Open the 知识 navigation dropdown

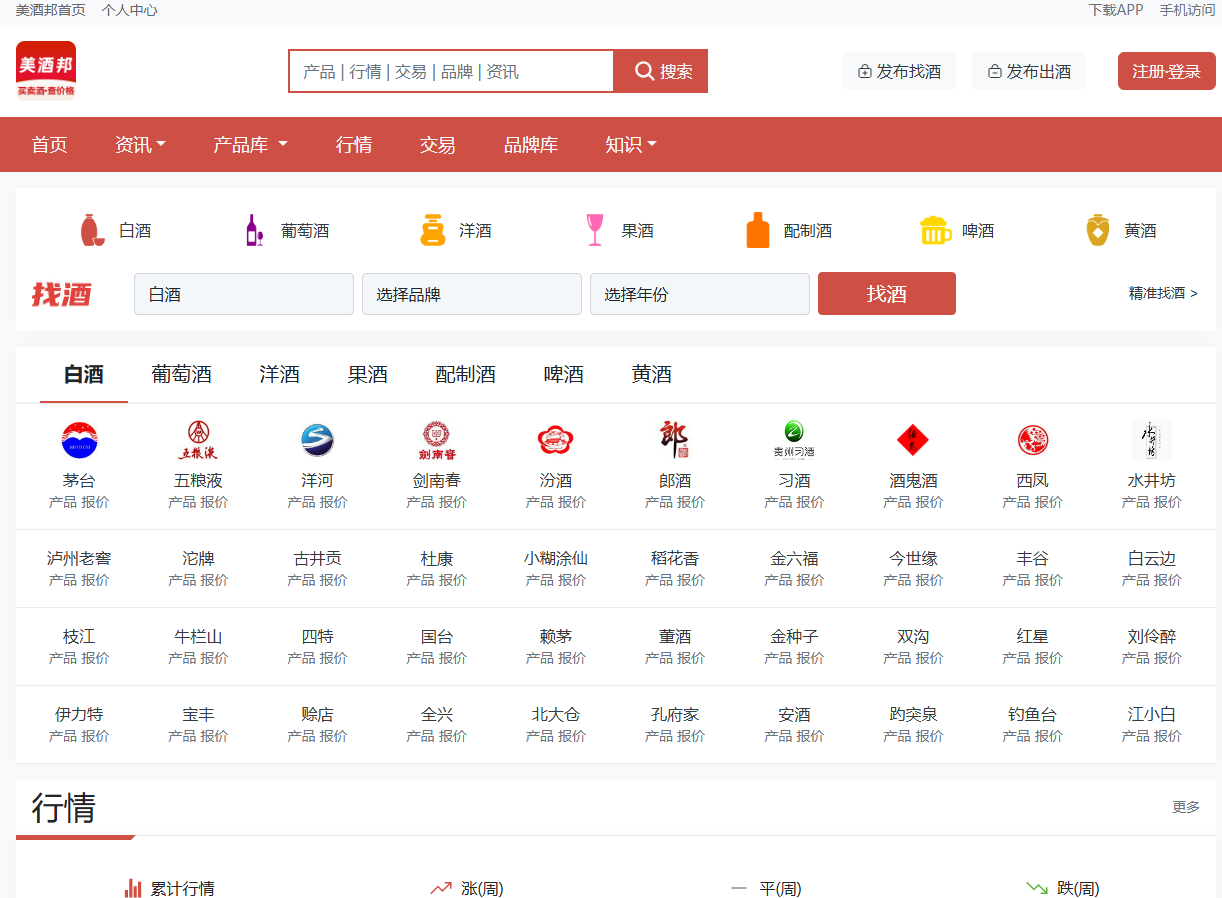[630, 145]
